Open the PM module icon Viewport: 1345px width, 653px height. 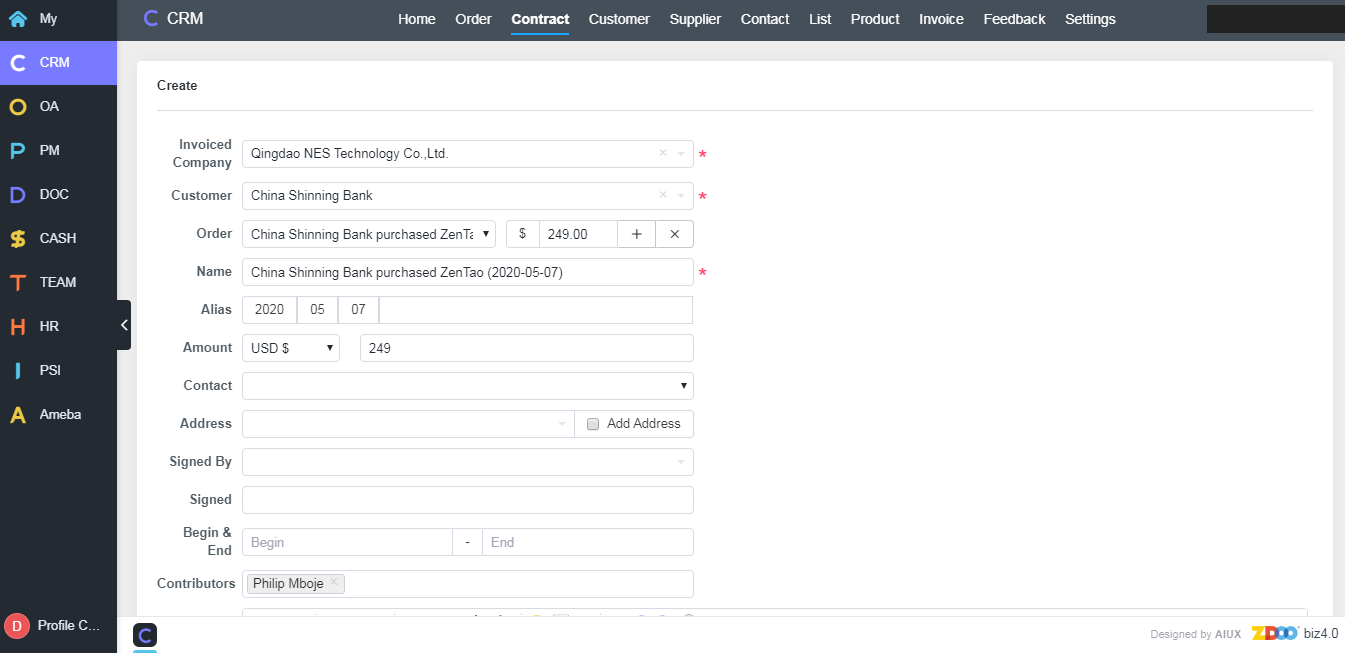click(x=18, y=151)
